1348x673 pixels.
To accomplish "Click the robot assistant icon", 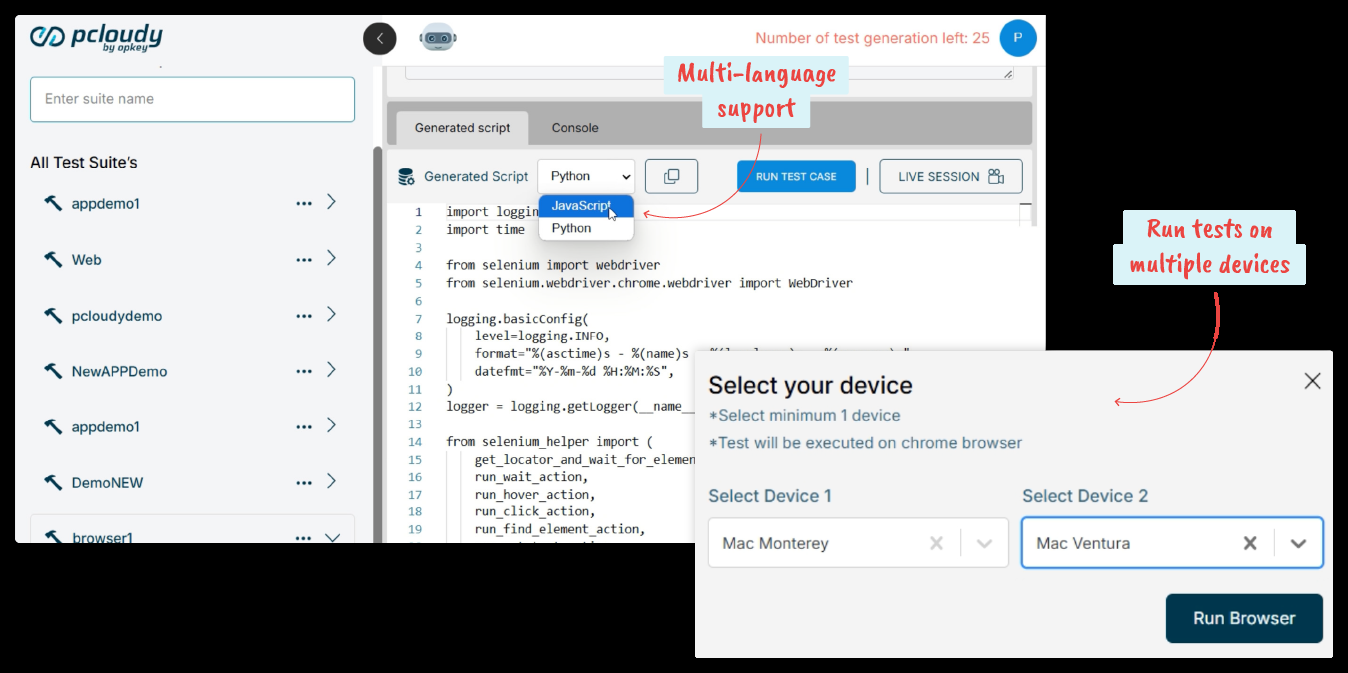I will [437, 38].
